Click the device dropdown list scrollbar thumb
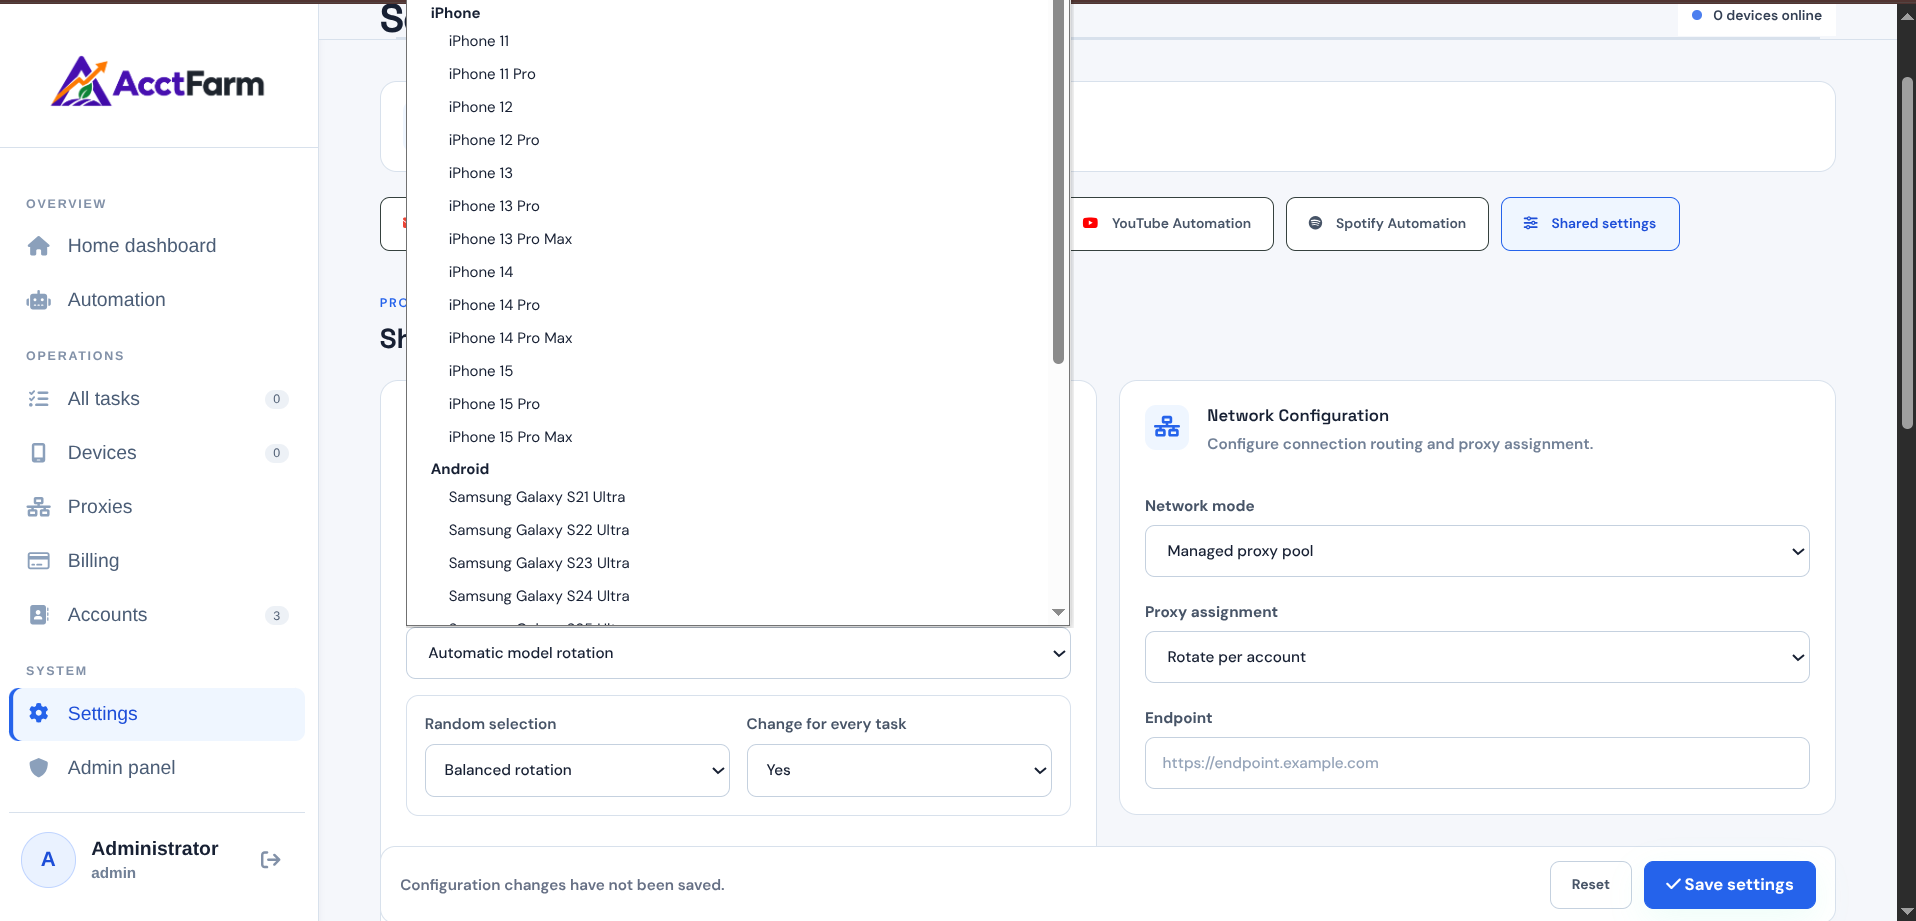The width and height of the screenshot is (1916, 921). coord(1058,181)
